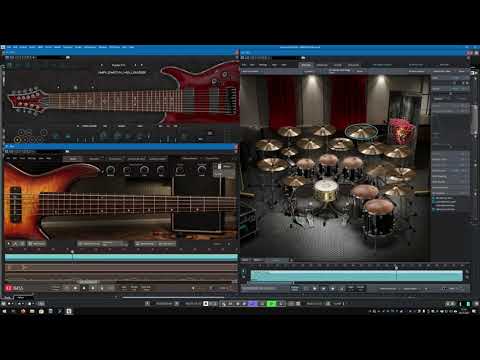This screenshot has width=480, height=360.
Task: Click the cyan-outlined cymbal in the drum kit
Action: 361,131
